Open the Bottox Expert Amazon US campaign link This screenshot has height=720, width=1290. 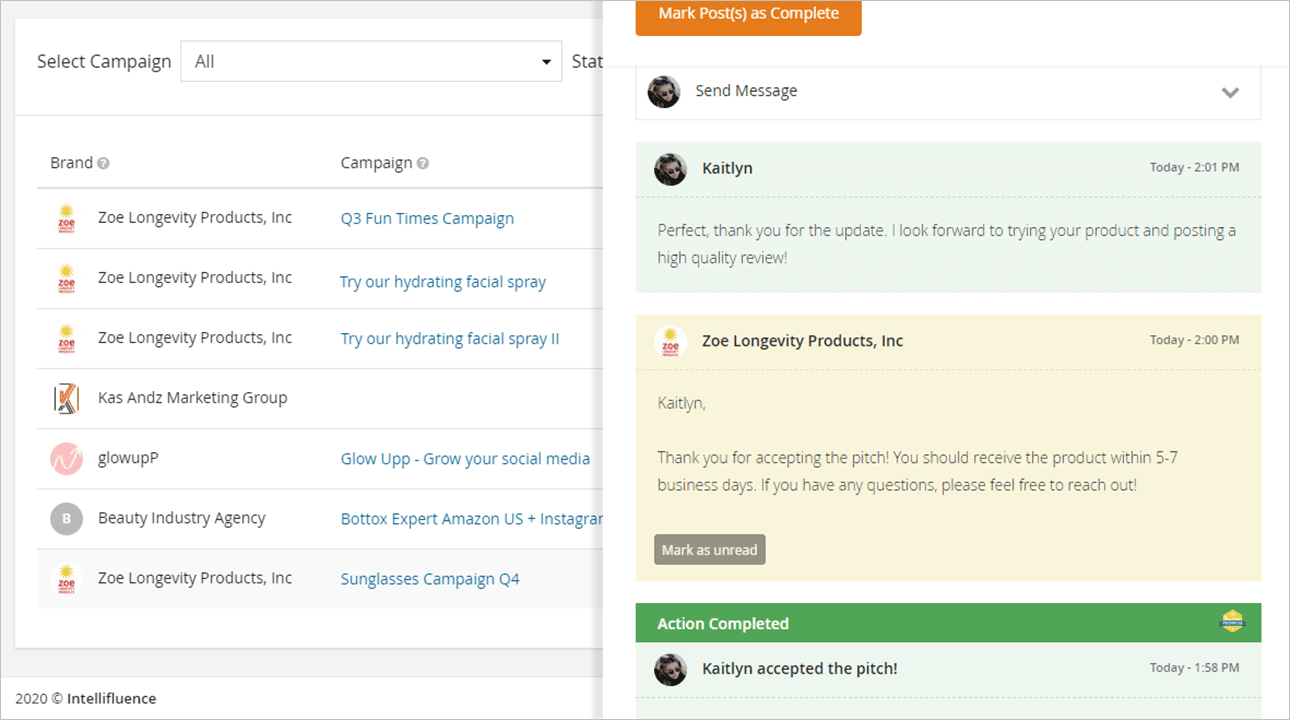(x=471, y=519)
